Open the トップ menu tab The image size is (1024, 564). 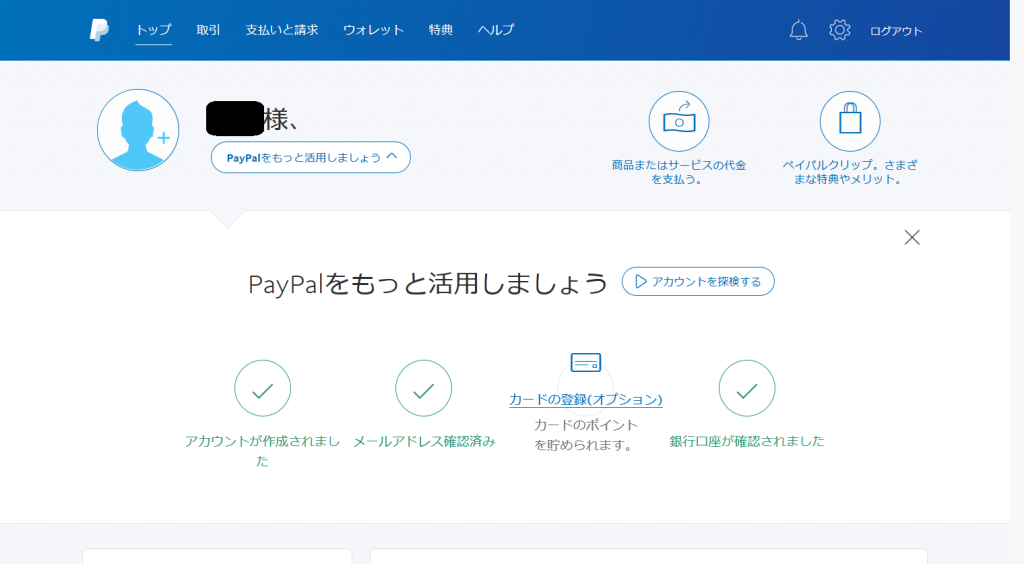[x=154, y=30]
